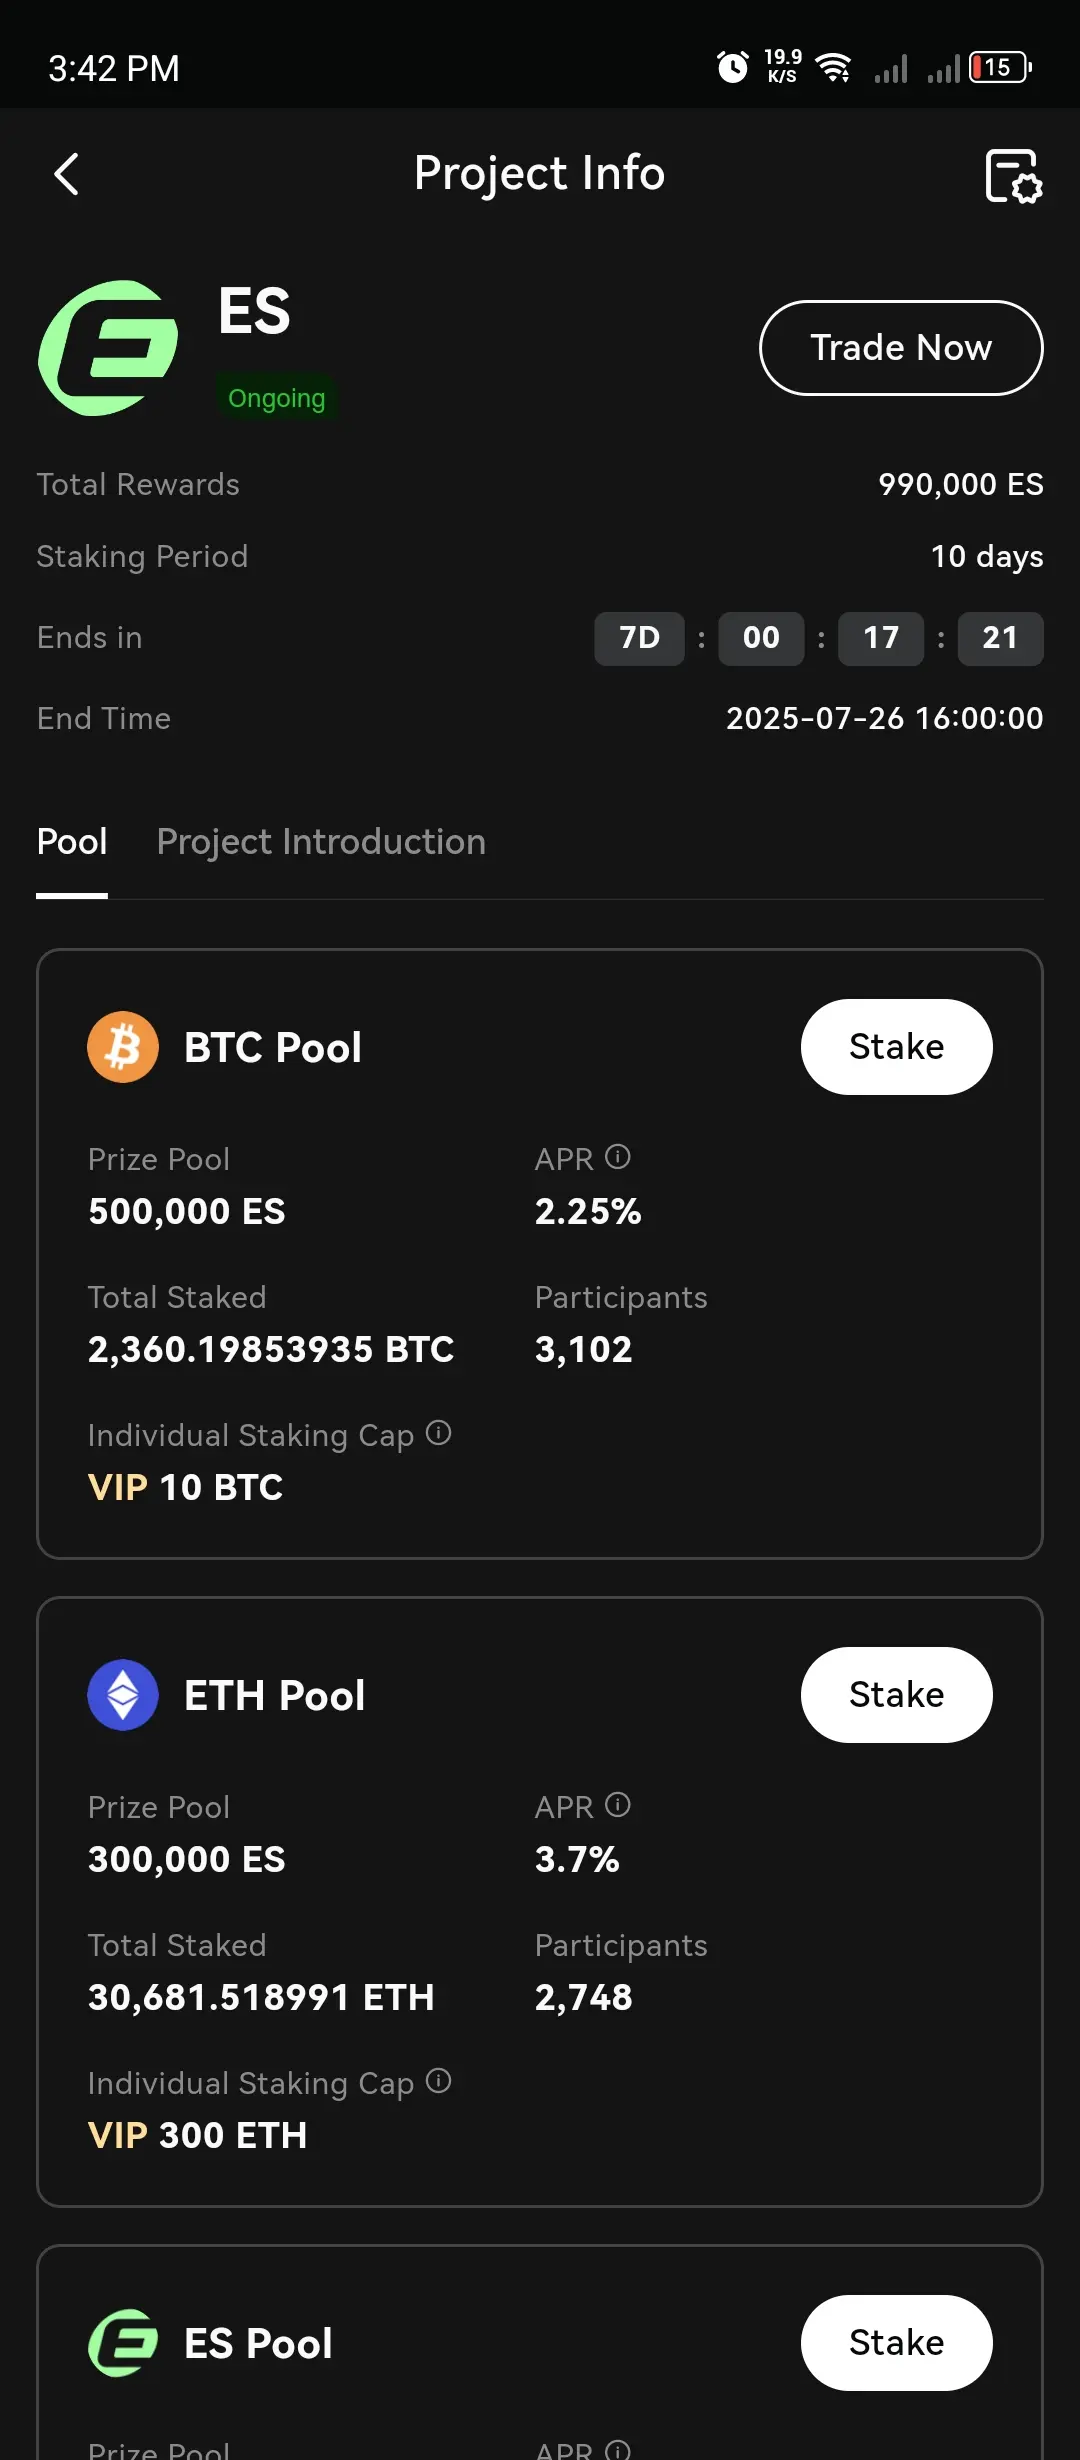Open APR info icon in BTC Pool

pos(618,1157)
